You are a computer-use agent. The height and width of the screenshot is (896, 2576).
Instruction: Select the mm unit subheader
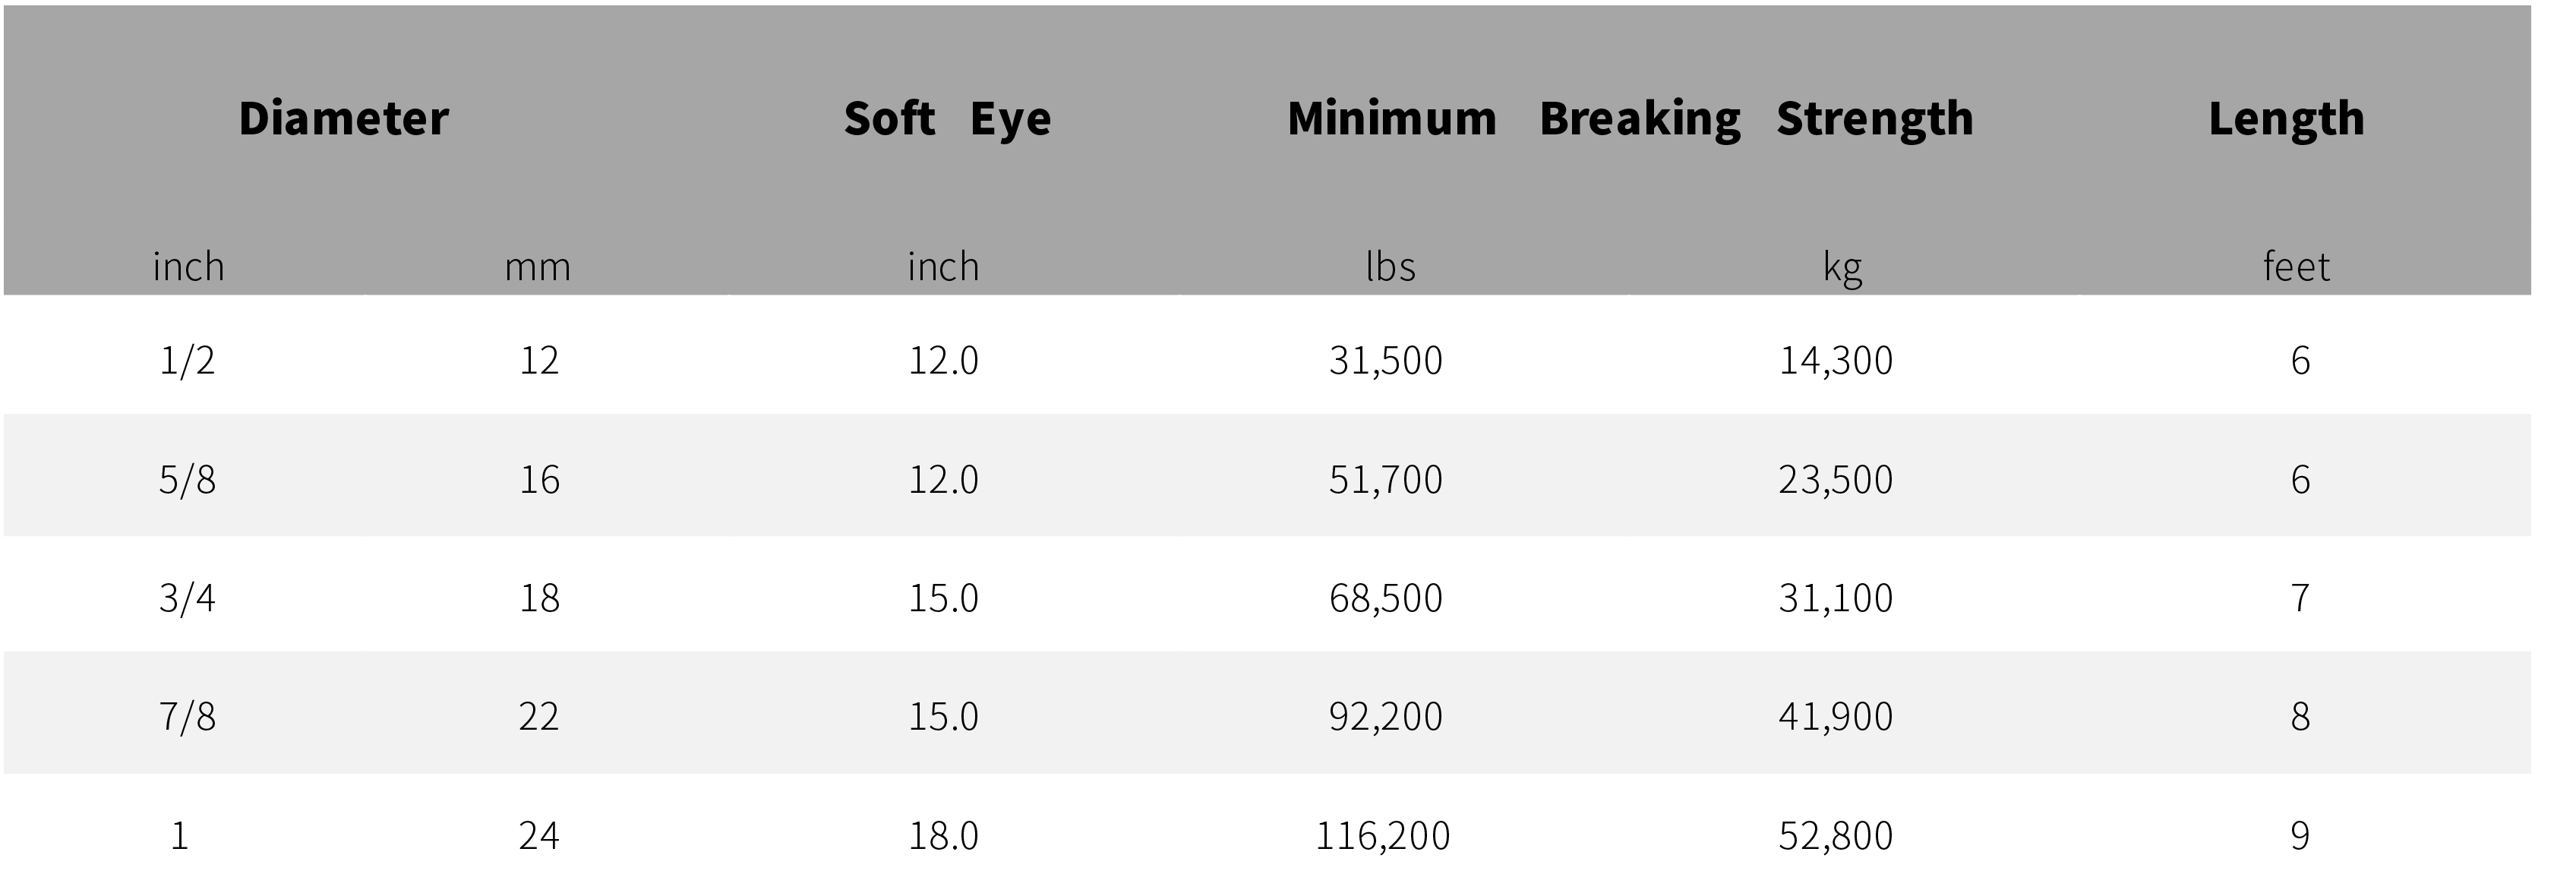coord(537,268)
